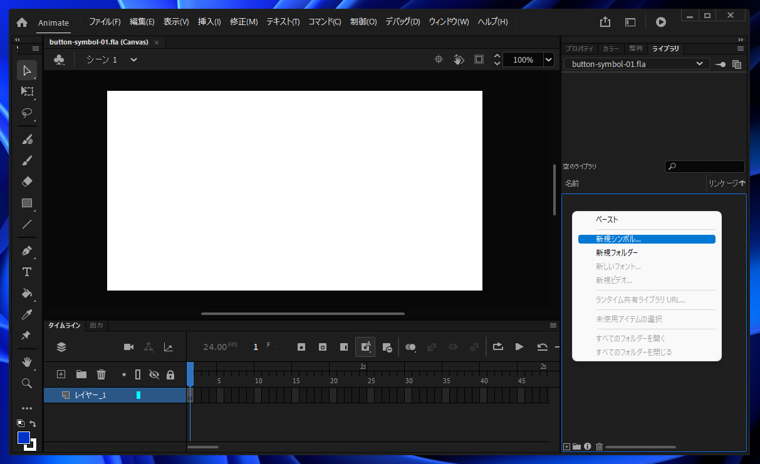The height and width of the screenshot is (464, 760).
Task: Switch to the カラー tab
Action: 611,48
